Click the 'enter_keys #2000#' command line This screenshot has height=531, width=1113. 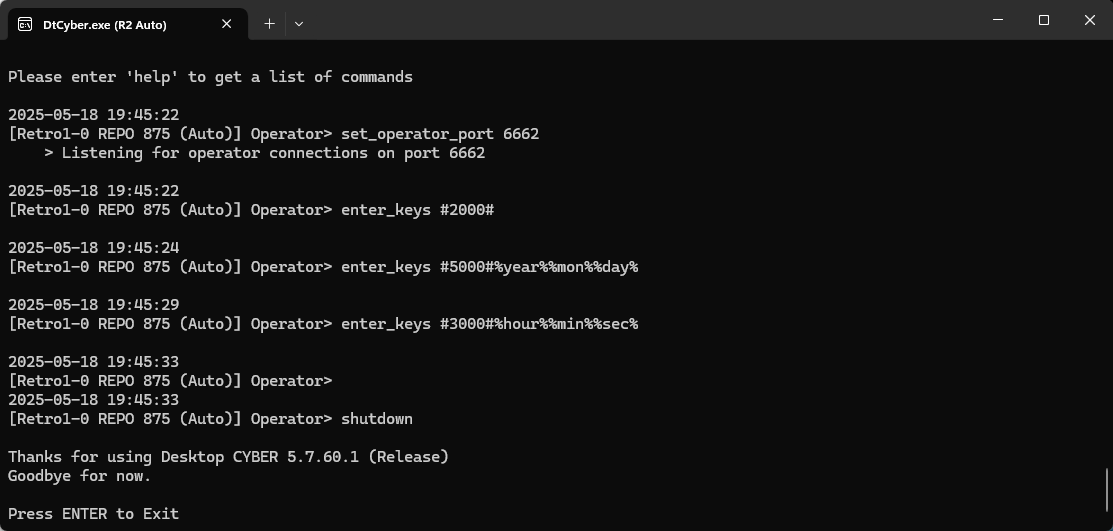[x=417, y=210]
